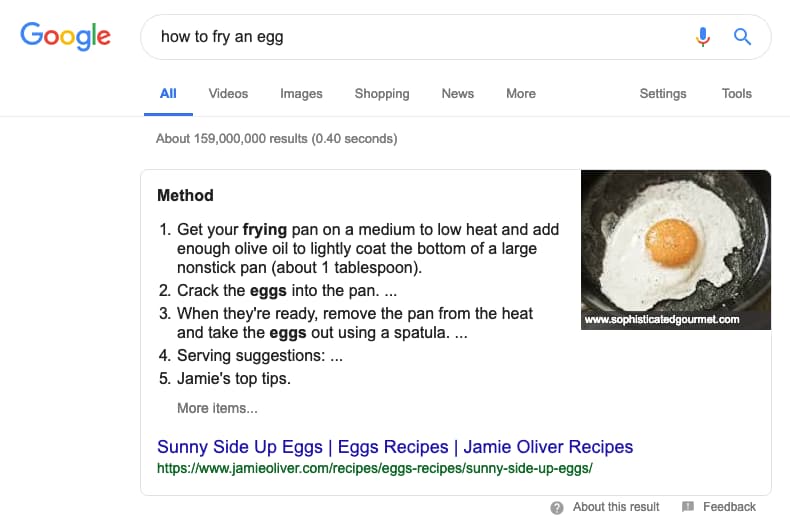Open the Tools filter options
The image size is (790, 524).
pyautogui.click(x=737, y=94)
